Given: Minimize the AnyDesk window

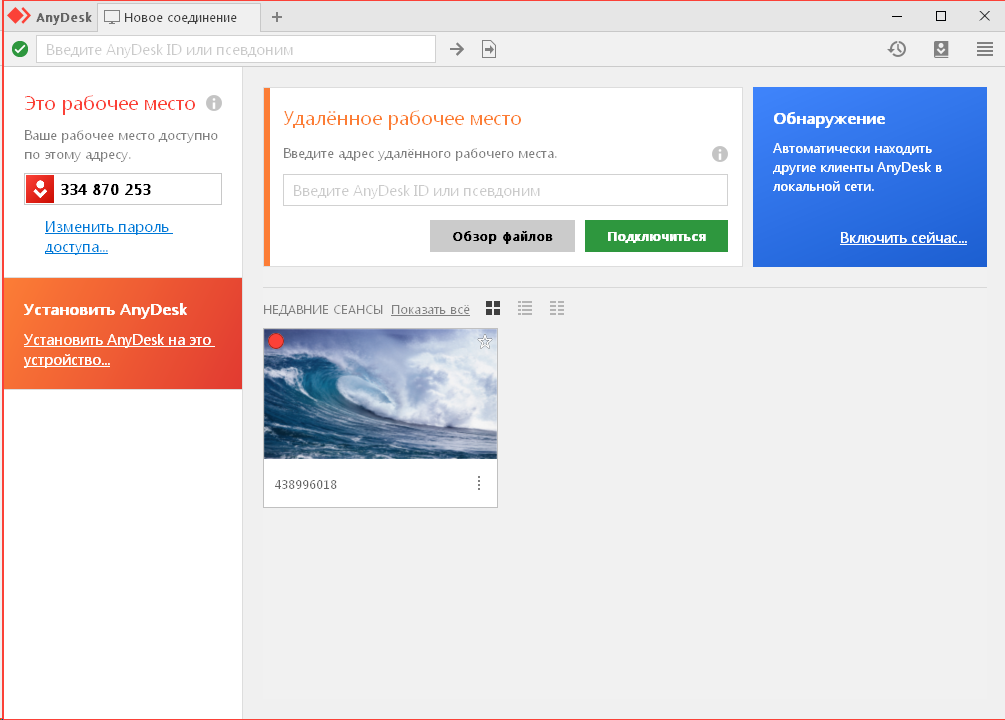Looking at the screenshot, I should pyautogui.click(x=897, y=16).
